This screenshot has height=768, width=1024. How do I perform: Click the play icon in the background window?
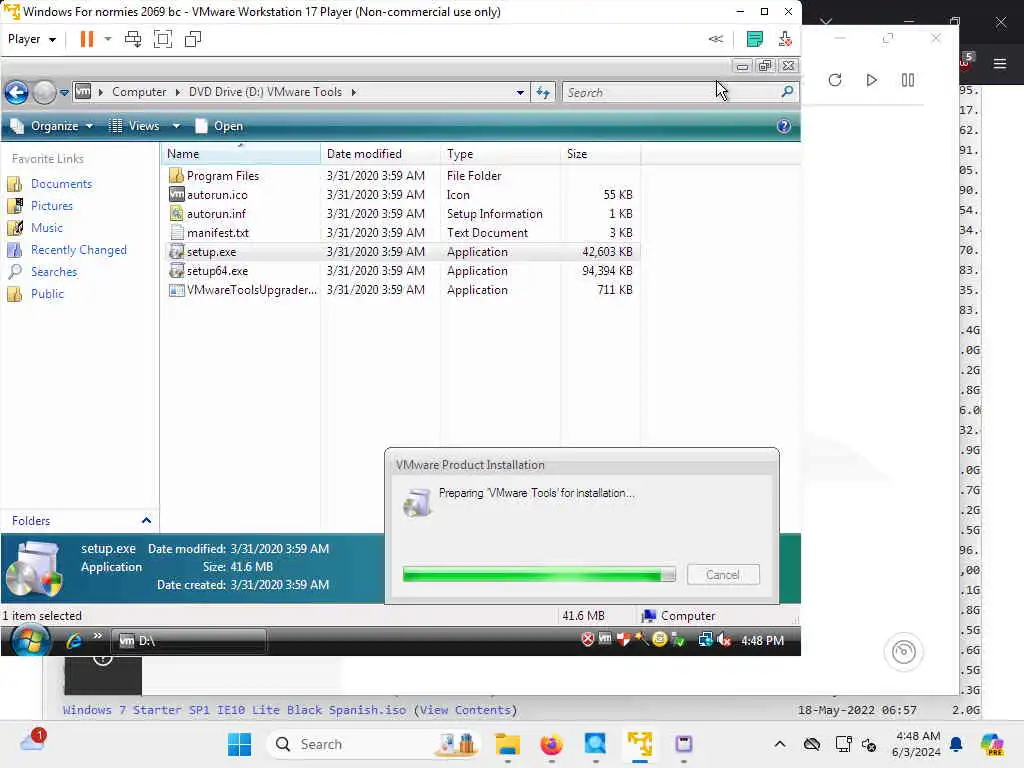pyautogui.click(x=871, y=80)
